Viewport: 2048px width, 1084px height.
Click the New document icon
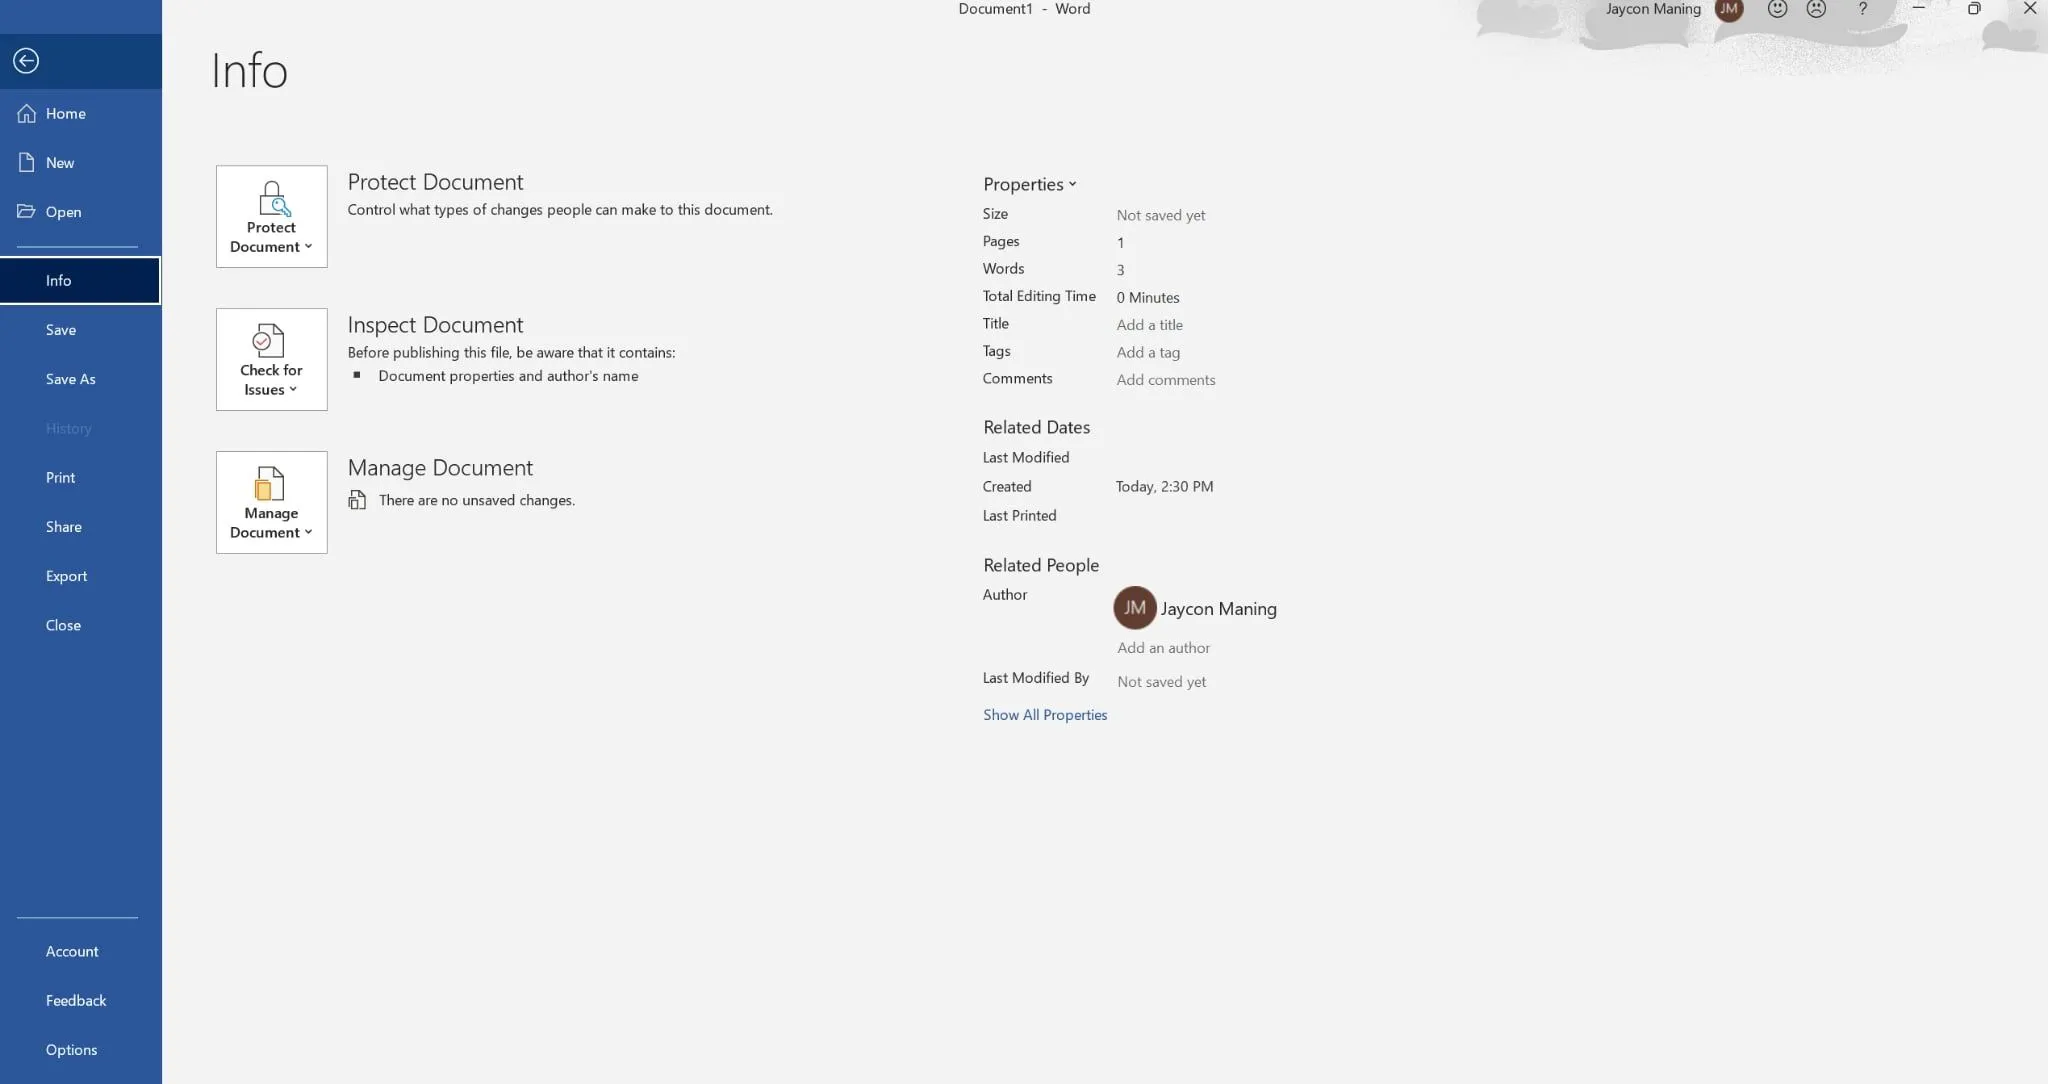(27, 163)
